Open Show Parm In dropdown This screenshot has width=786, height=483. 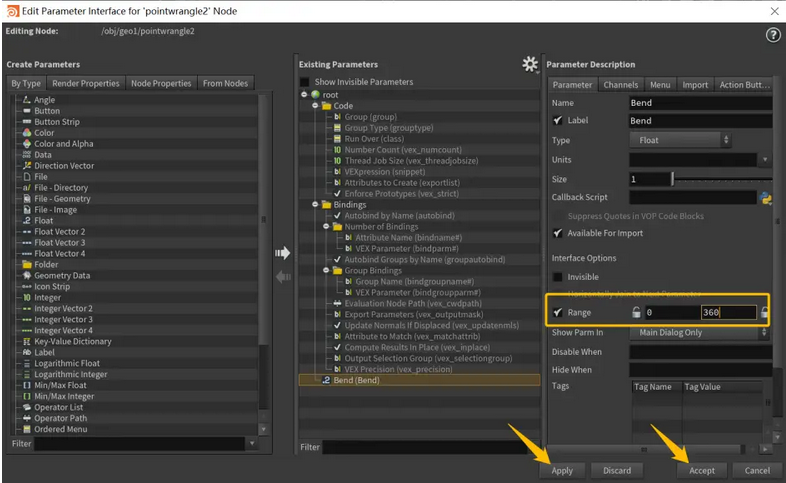[x=700, y=333]
